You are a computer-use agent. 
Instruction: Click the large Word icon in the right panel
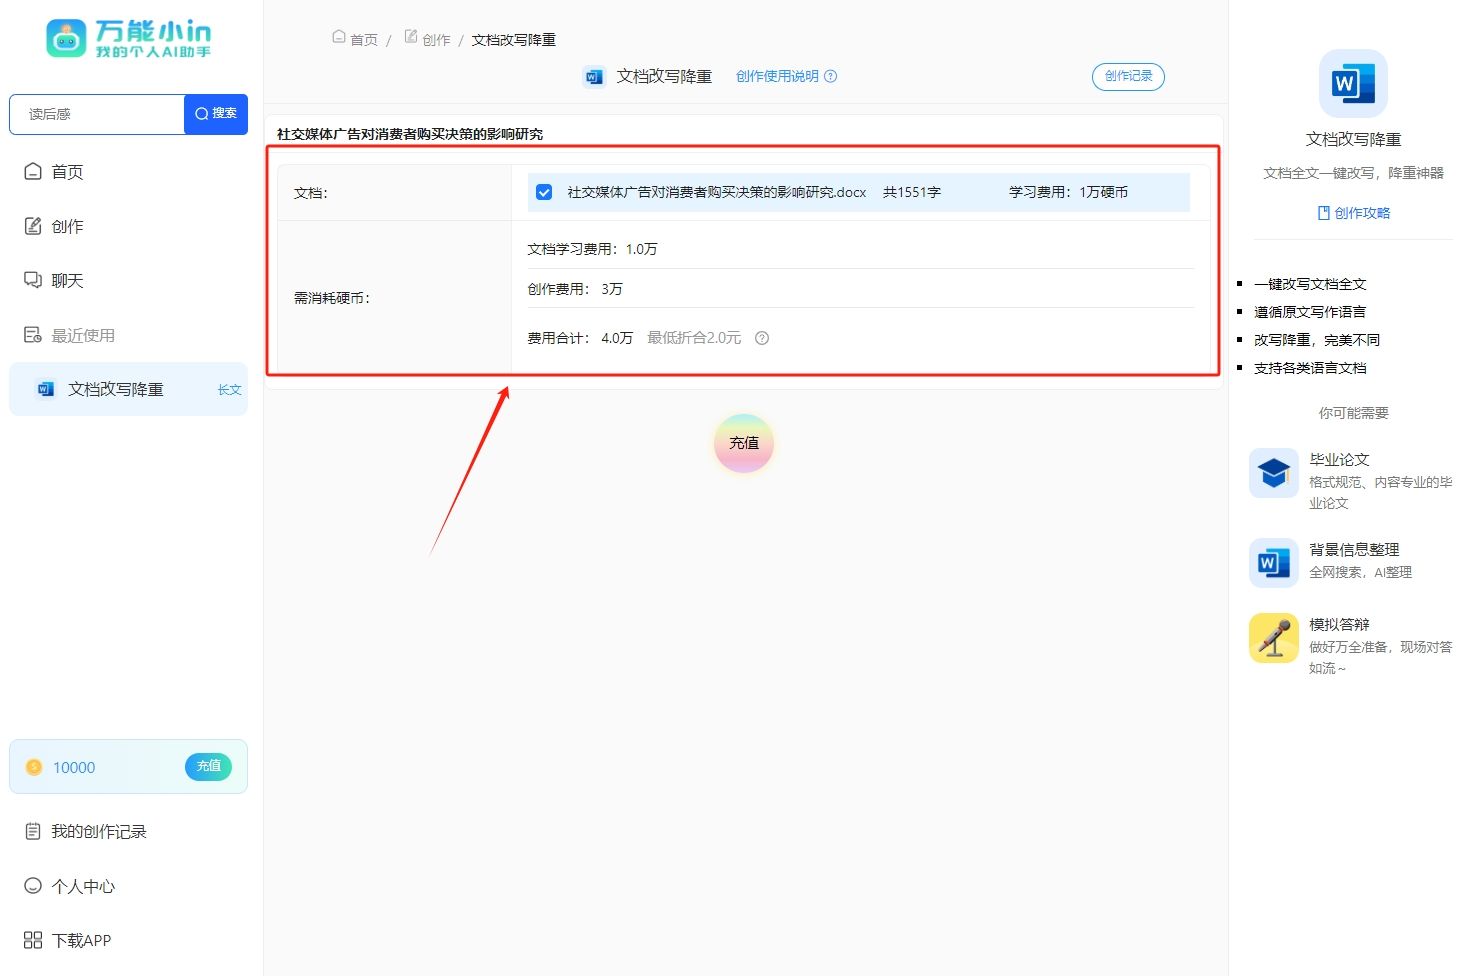1353,84
